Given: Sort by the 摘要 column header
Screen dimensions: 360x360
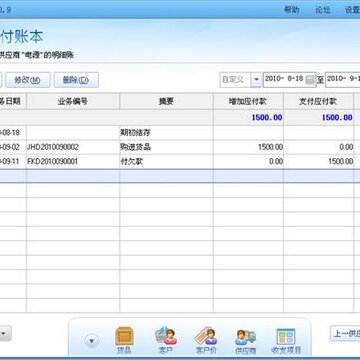Looking at the screenshot, I should click(166, 101).
